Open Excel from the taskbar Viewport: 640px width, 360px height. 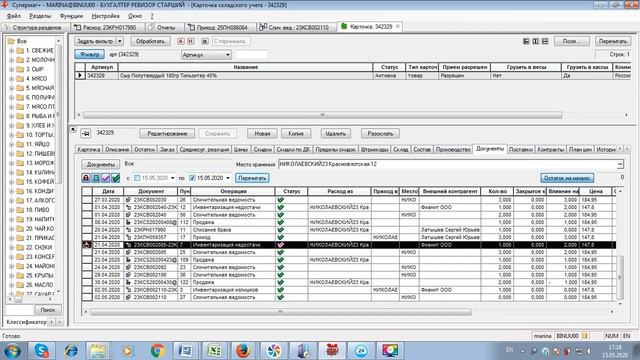214,351
